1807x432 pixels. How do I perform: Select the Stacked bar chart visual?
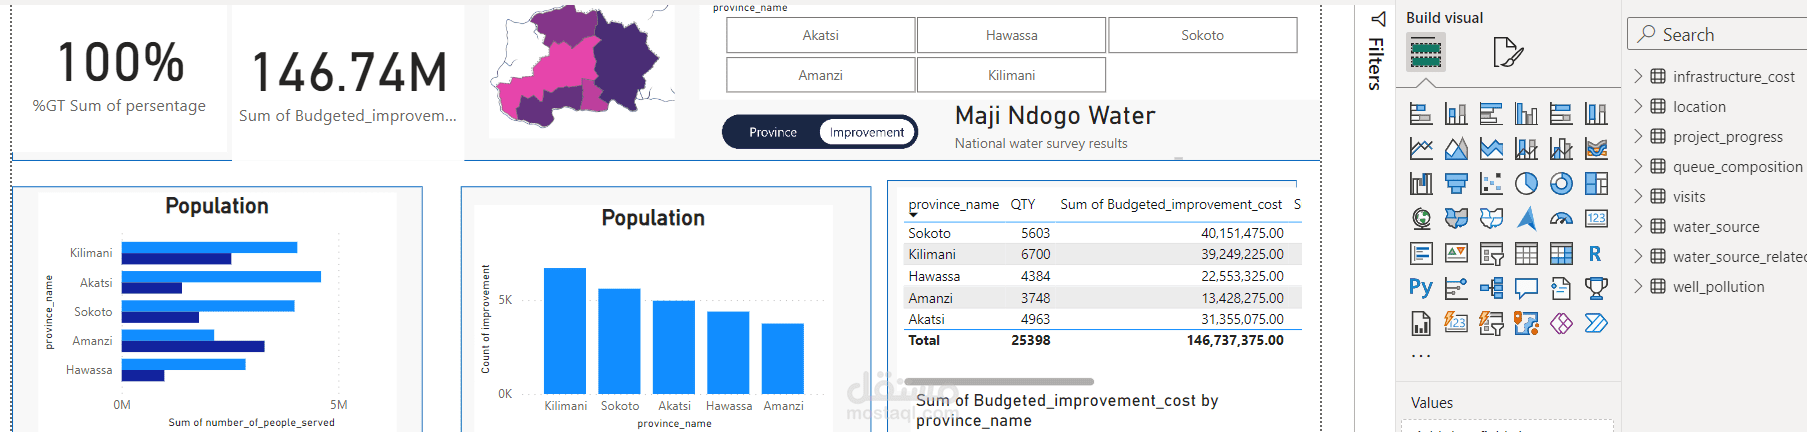(x=1421, y=114)
